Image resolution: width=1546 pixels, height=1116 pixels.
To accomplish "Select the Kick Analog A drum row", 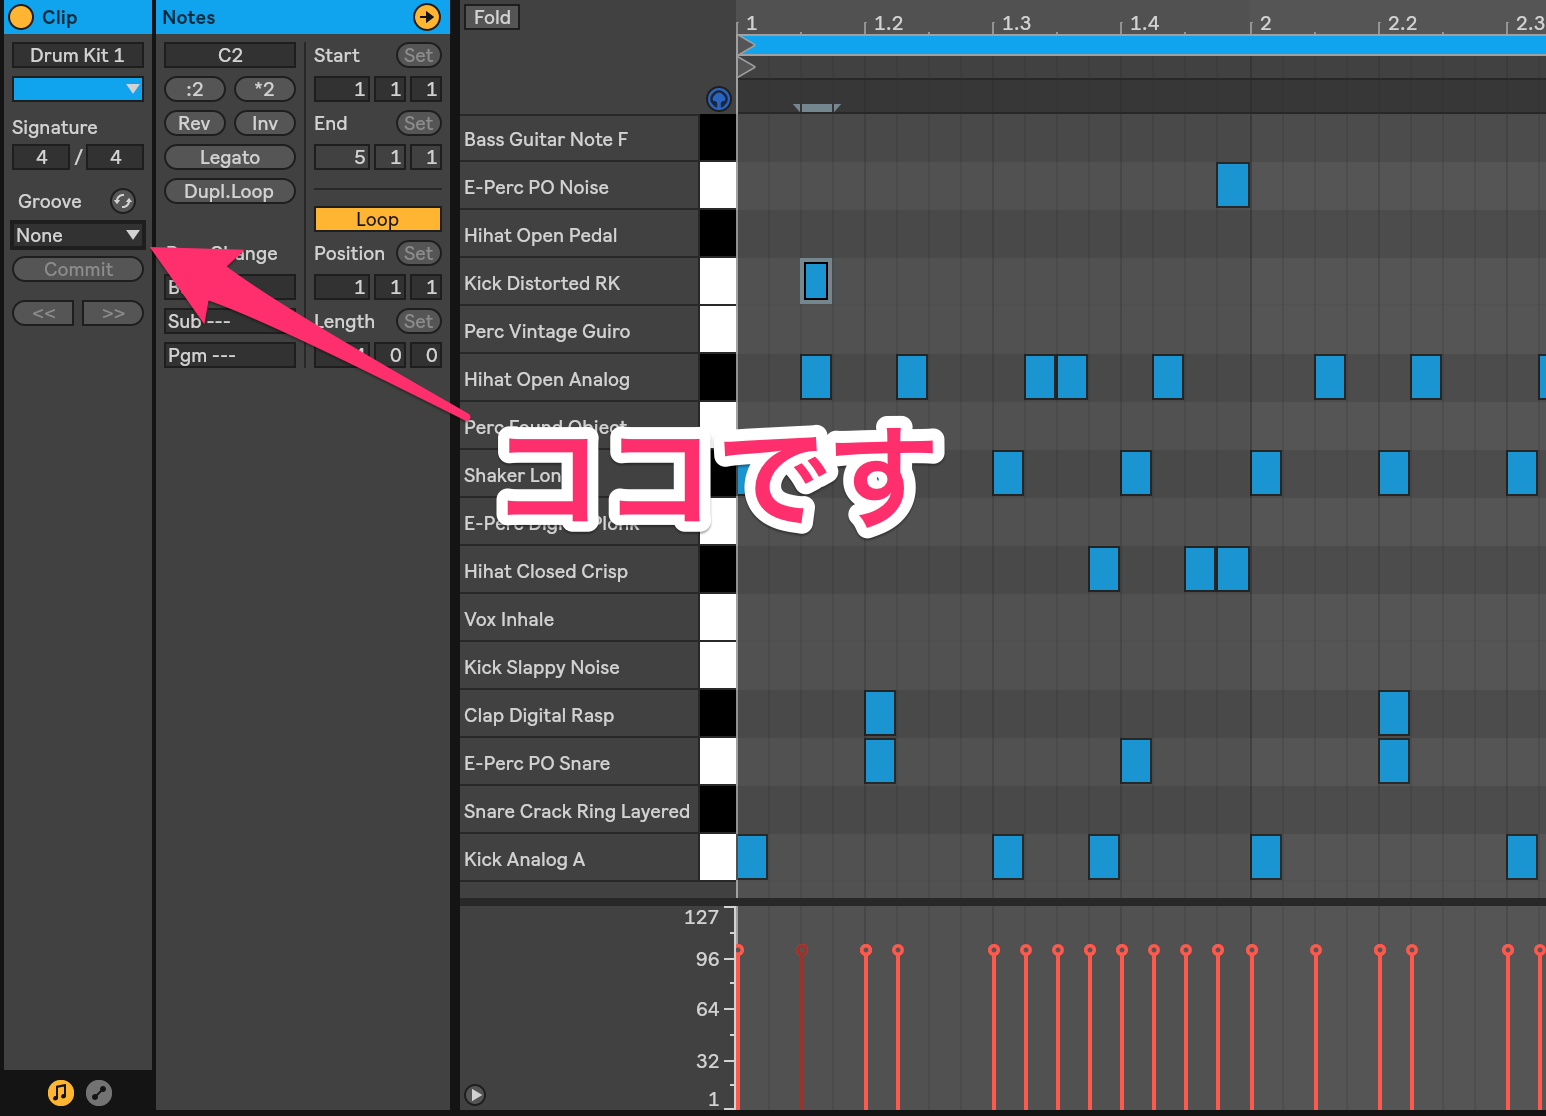I will pyautogui.click(x=579, y=859).
